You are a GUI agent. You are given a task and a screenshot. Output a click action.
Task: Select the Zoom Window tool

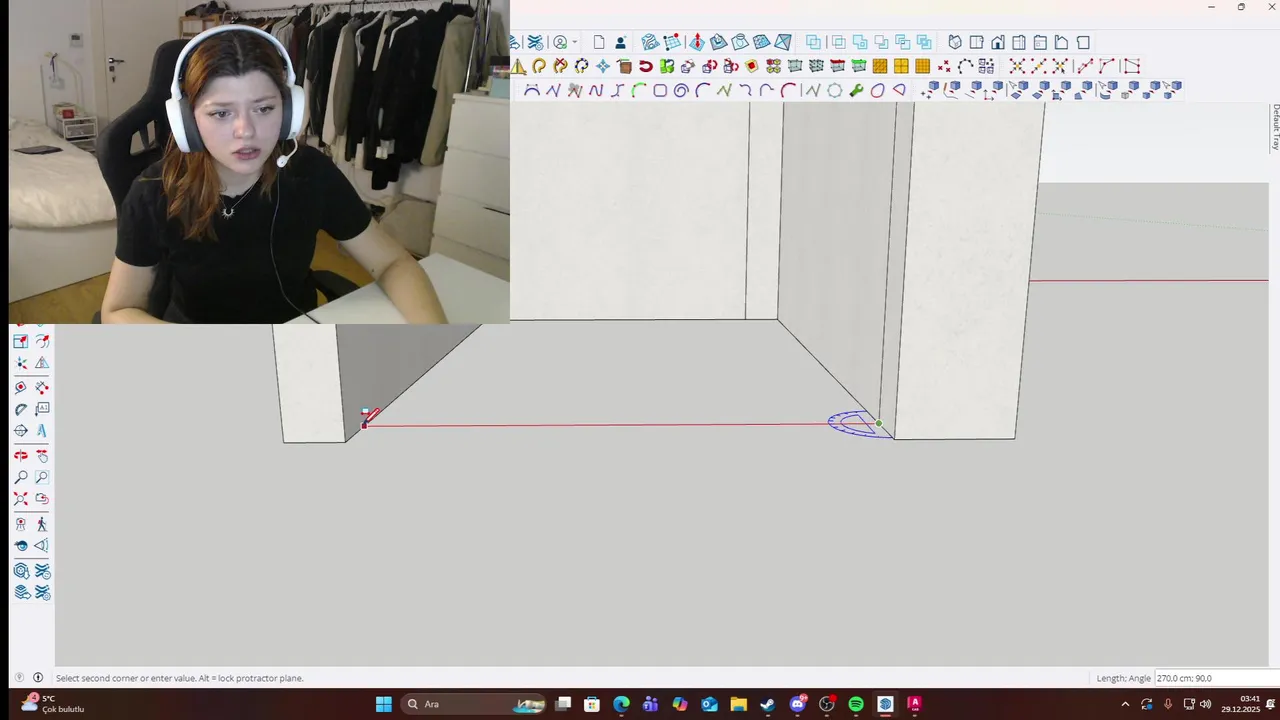click(x=42, y=477)
